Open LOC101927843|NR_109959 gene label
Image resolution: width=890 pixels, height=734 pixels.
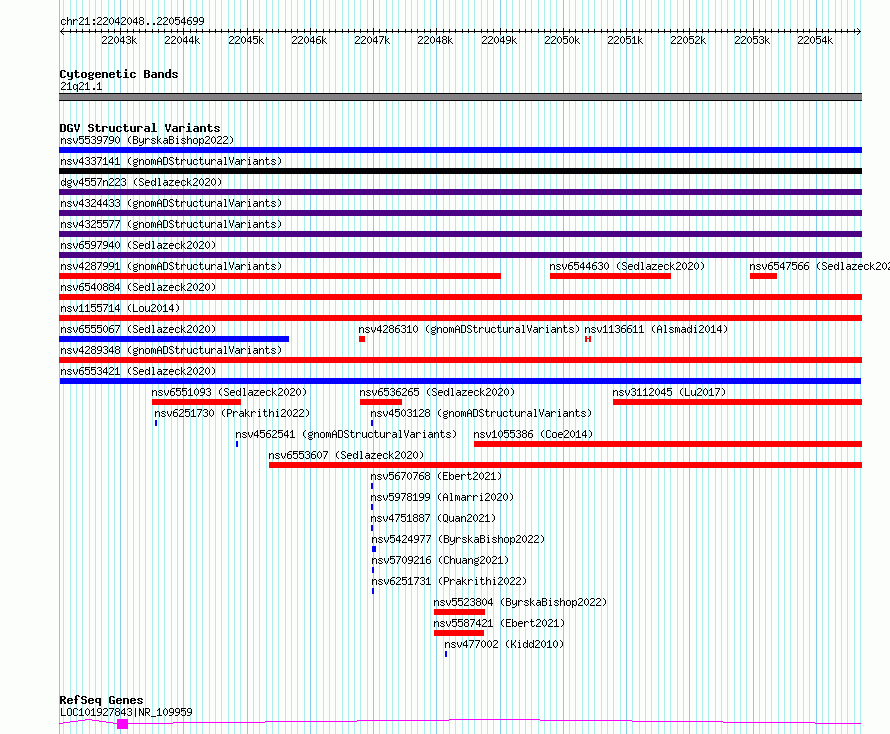point(126,712)
